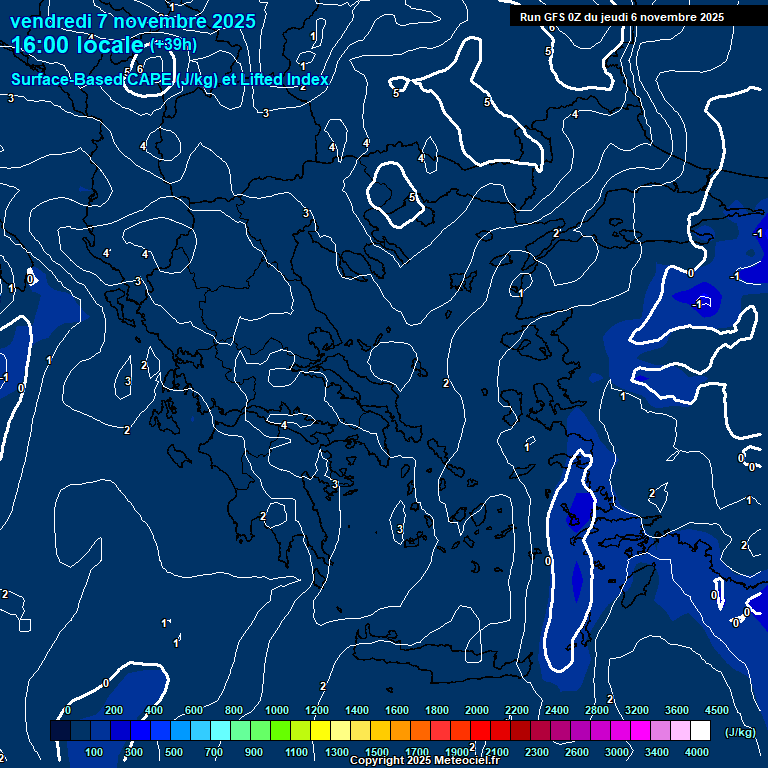Image resolution: width=768 pixels, height=768 pixels.
Task: Click the "4000" legend value
Action: (x=696, y=752)
